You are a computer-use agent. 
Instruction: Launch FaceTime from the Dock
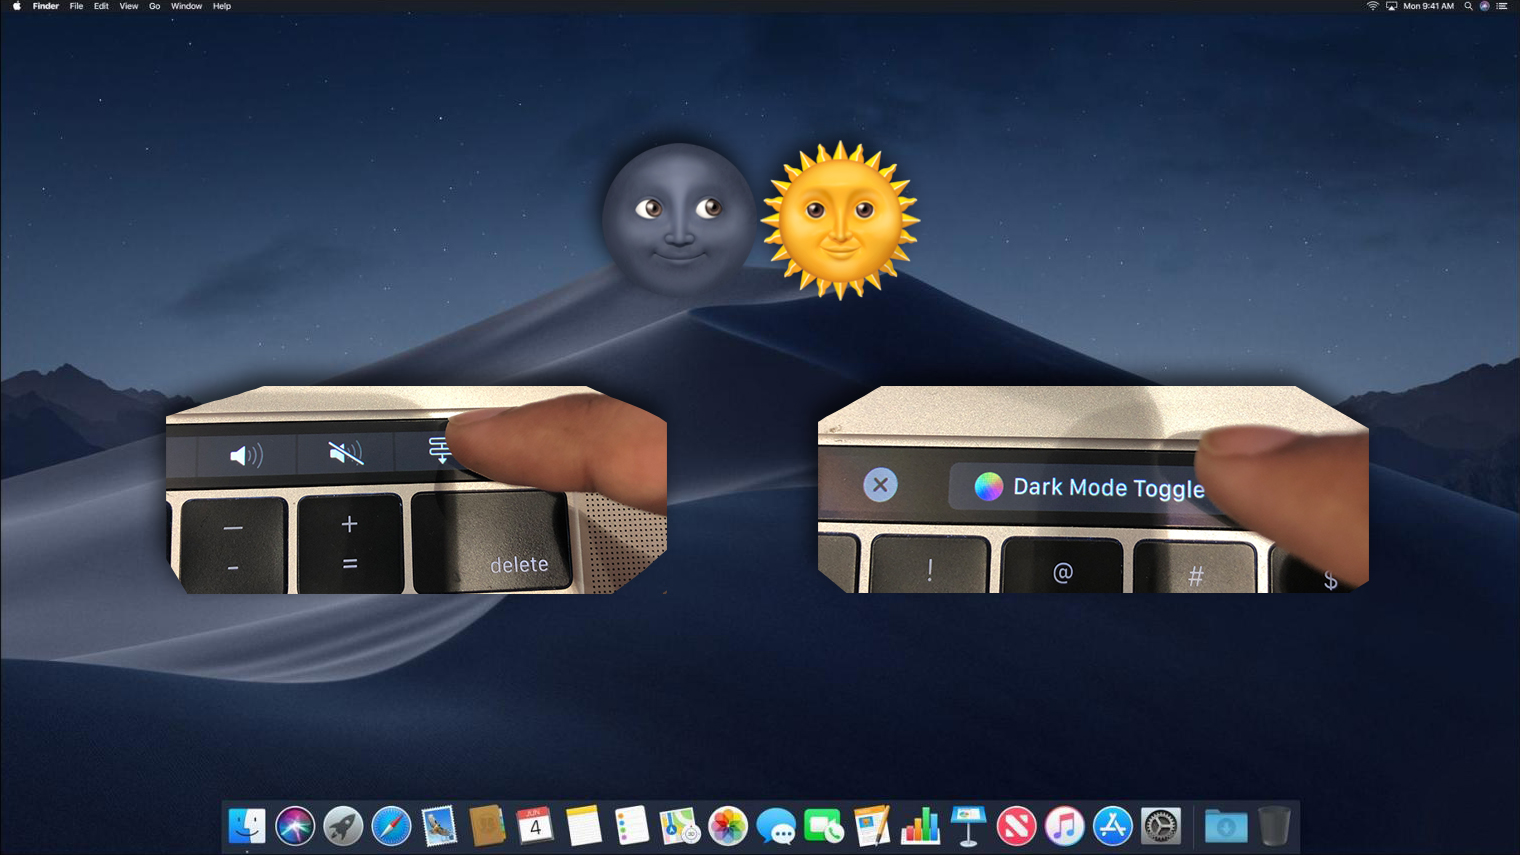pos(824,827)
